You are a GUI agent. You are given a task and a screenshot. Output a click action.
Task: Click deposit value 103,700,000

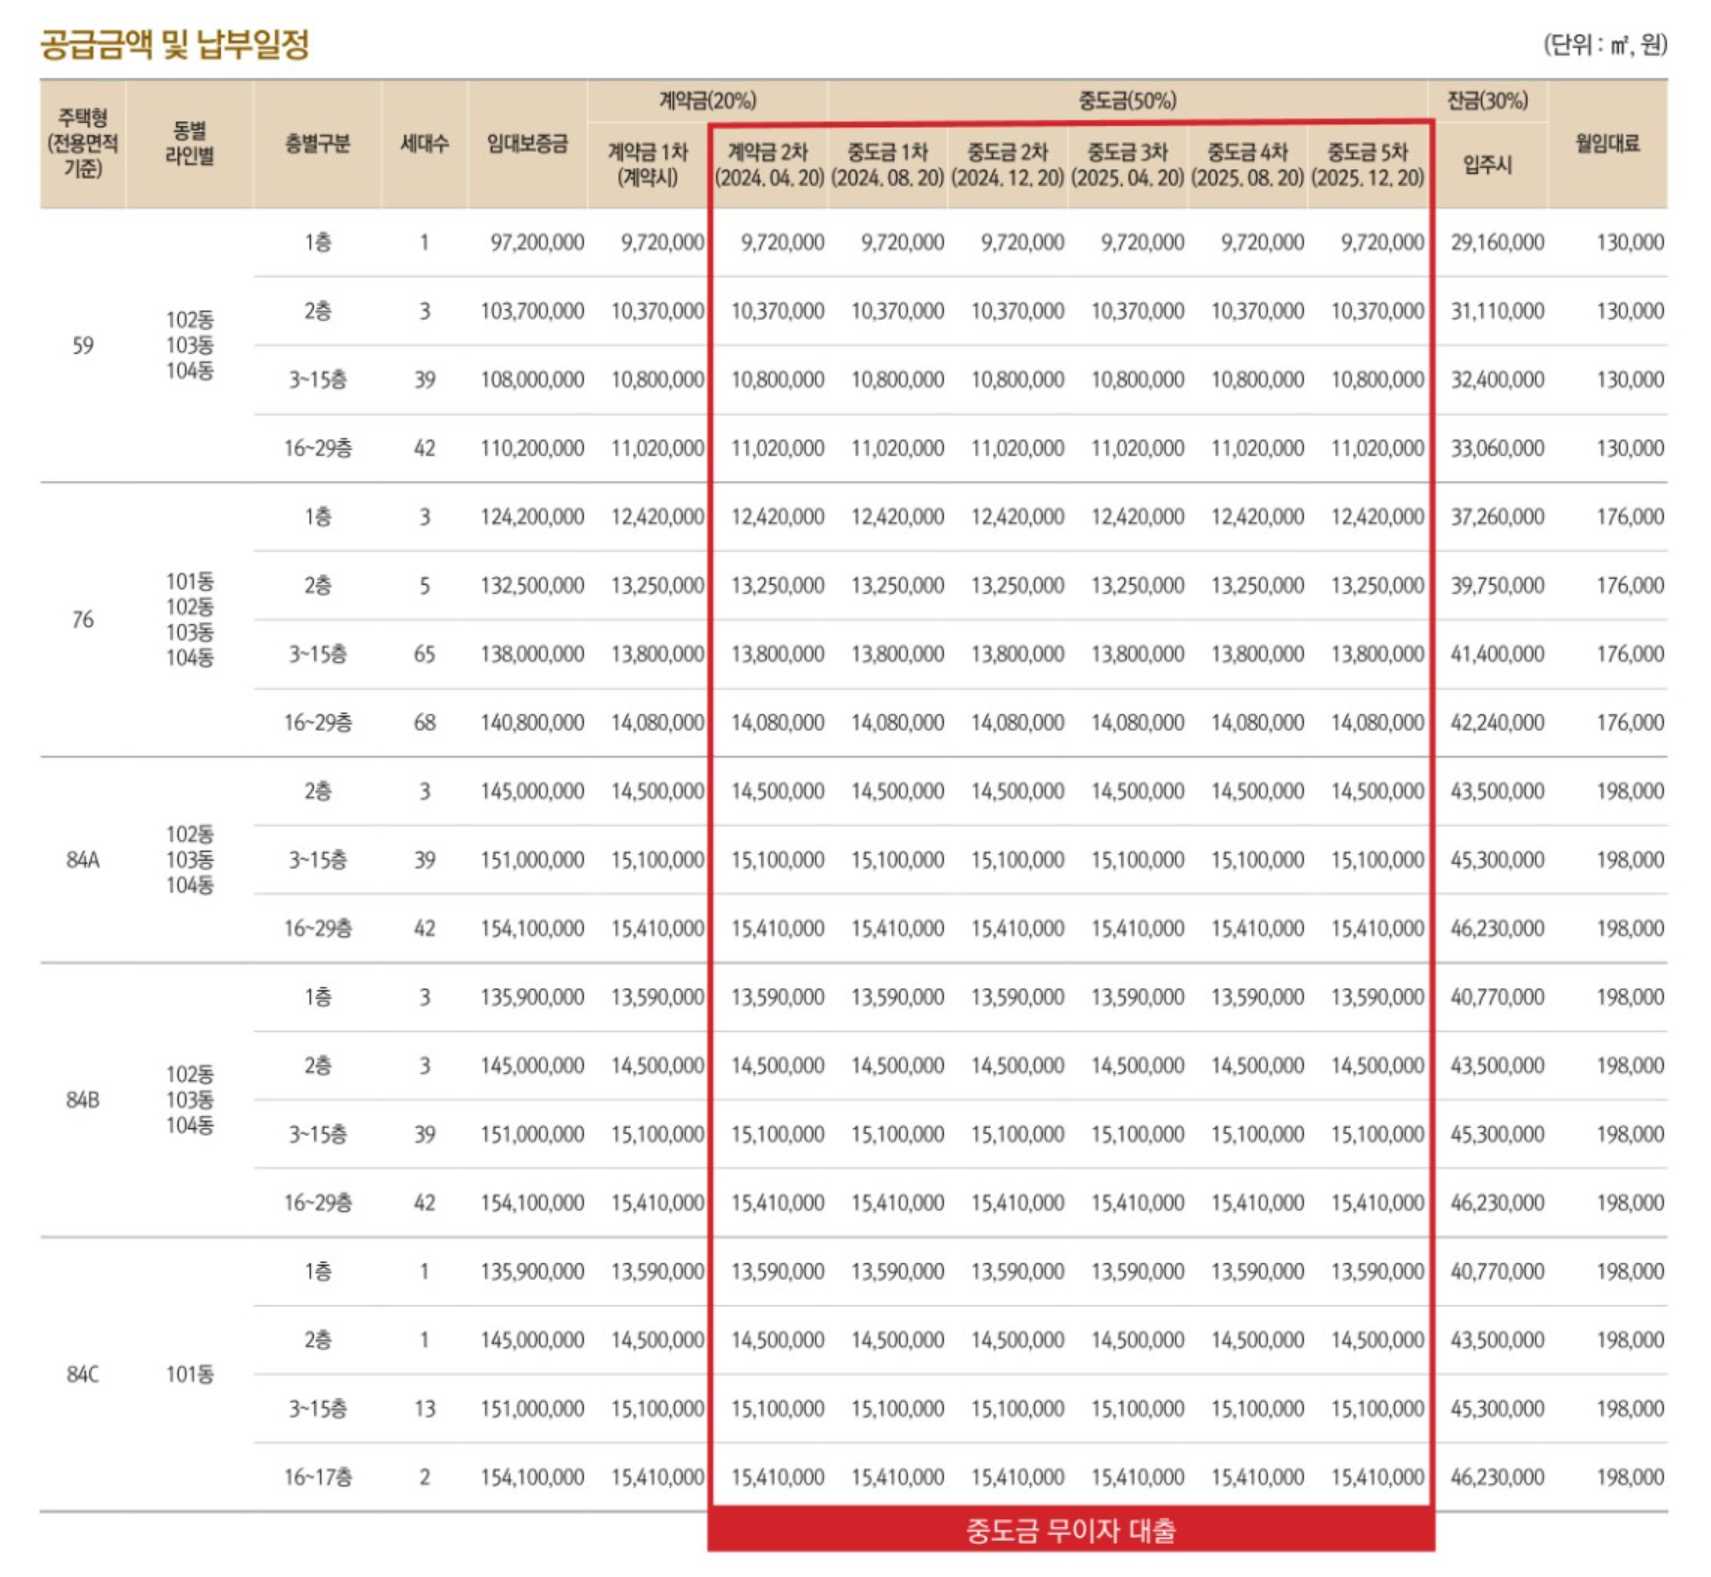532,312
